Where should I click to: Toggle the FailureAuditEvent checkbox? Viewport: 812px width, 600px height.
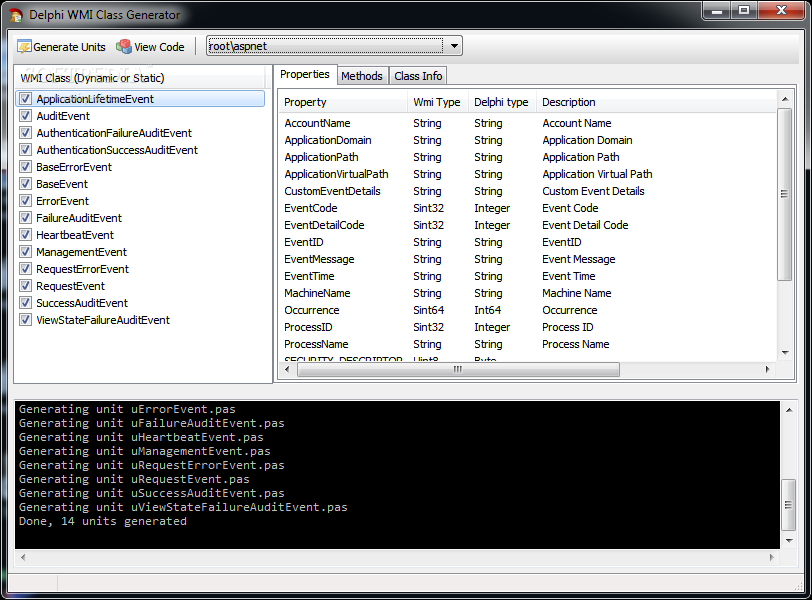pos(25,217)
